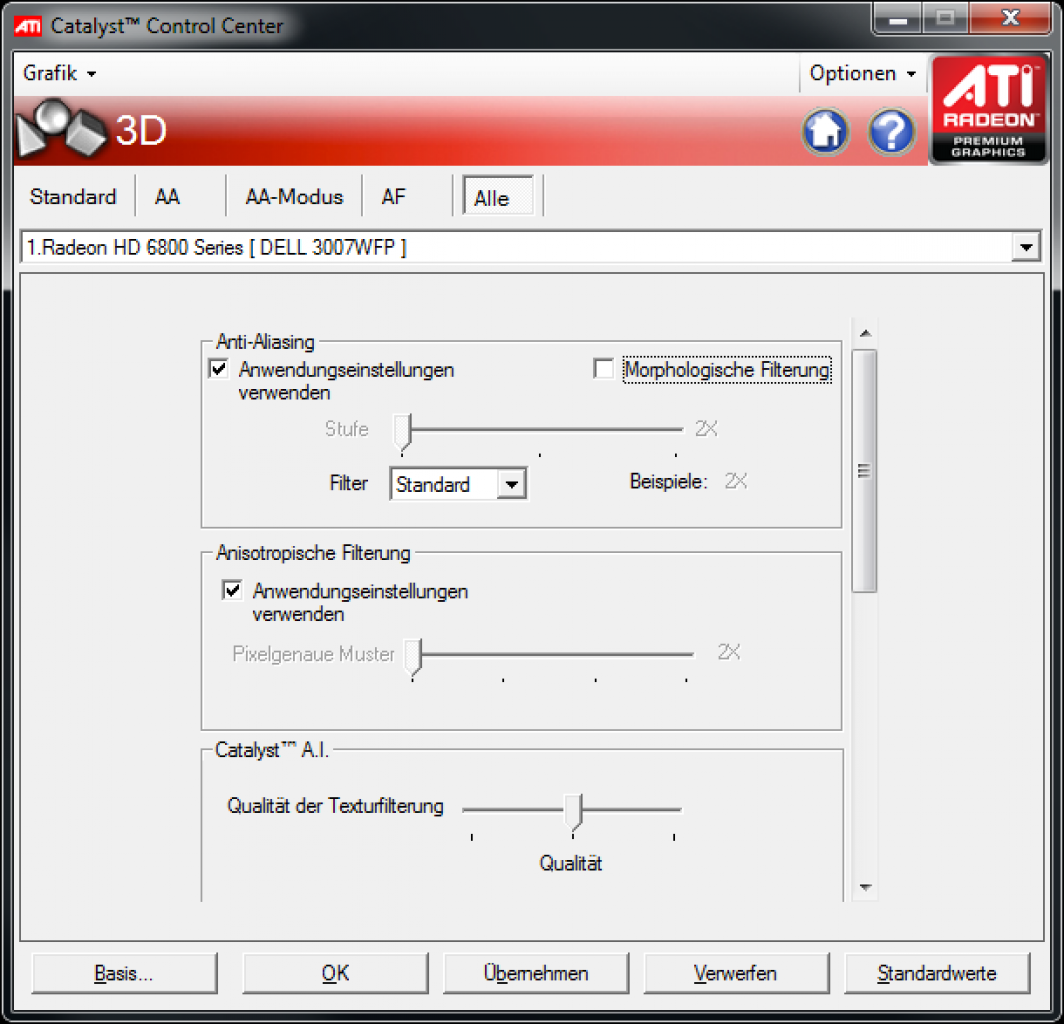Click the Anisotropische Filterung group title

[313, 553]
